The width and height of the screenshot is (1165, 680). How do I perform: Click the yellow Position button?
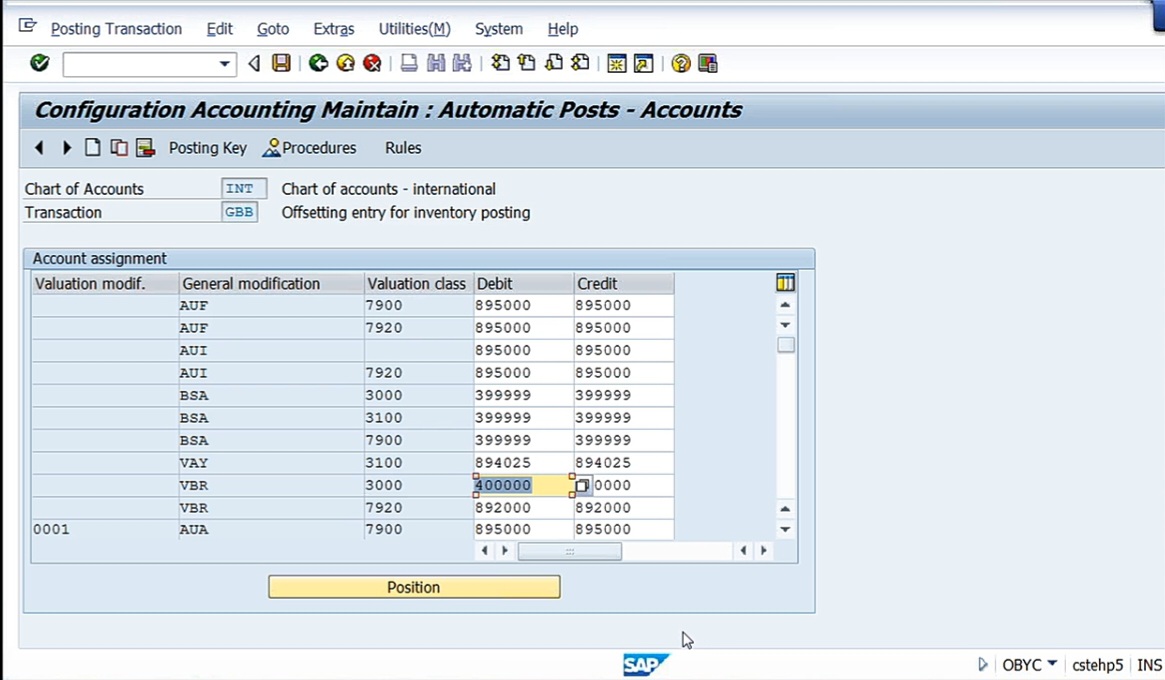pos(414,587)
